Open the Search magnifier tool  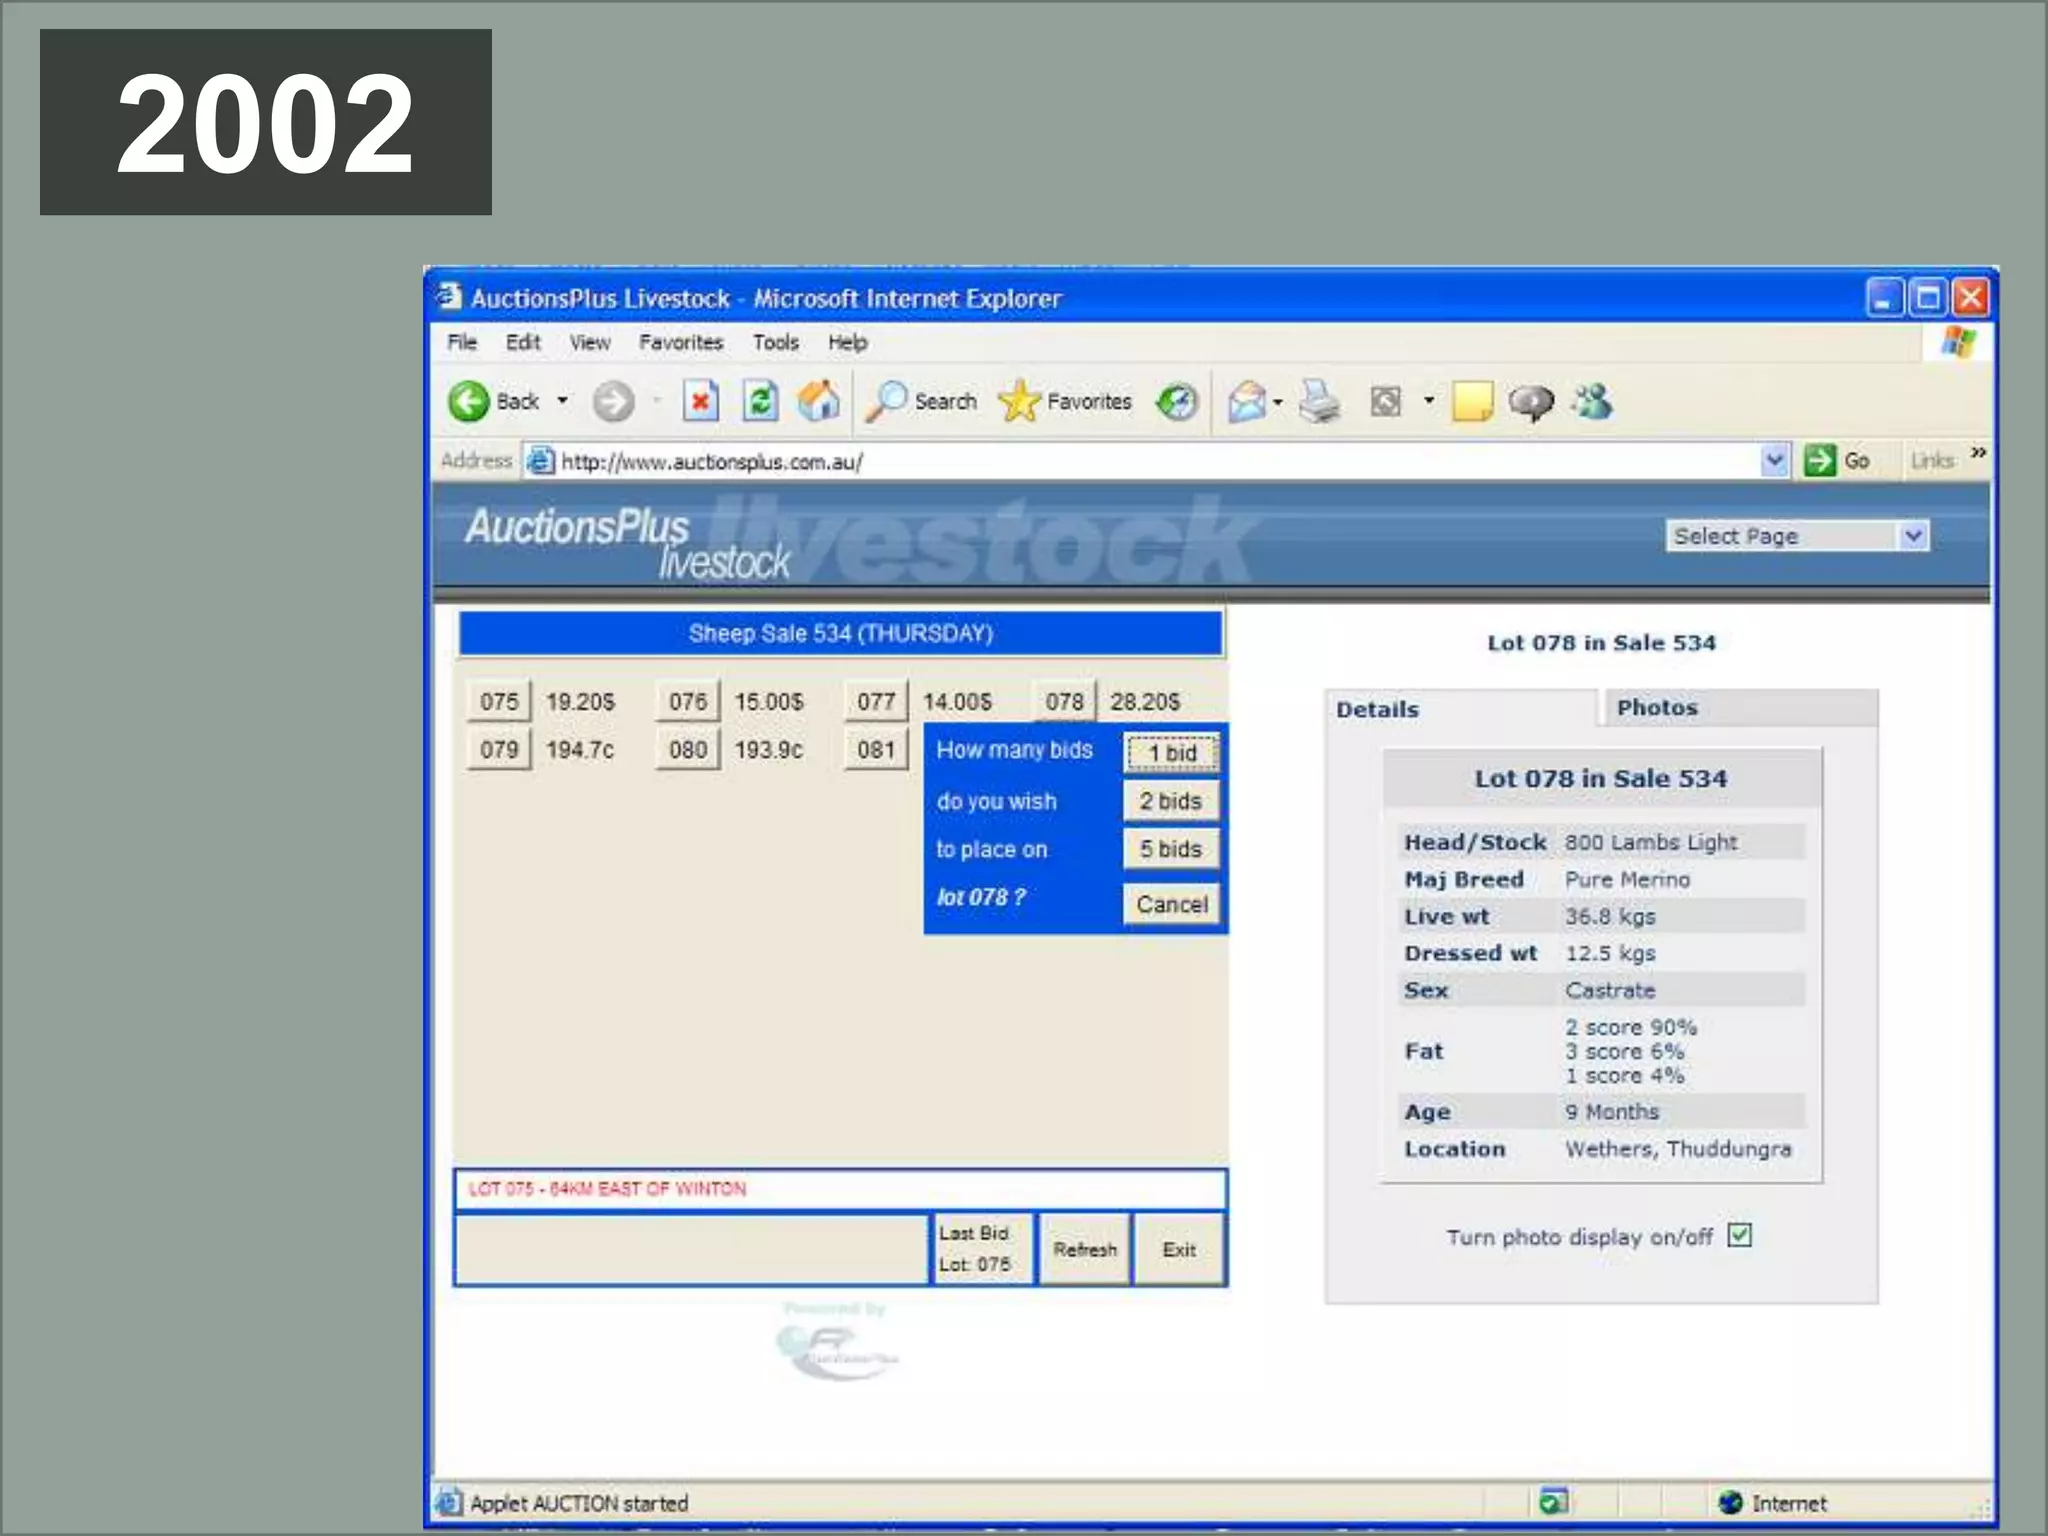[885, 402]
